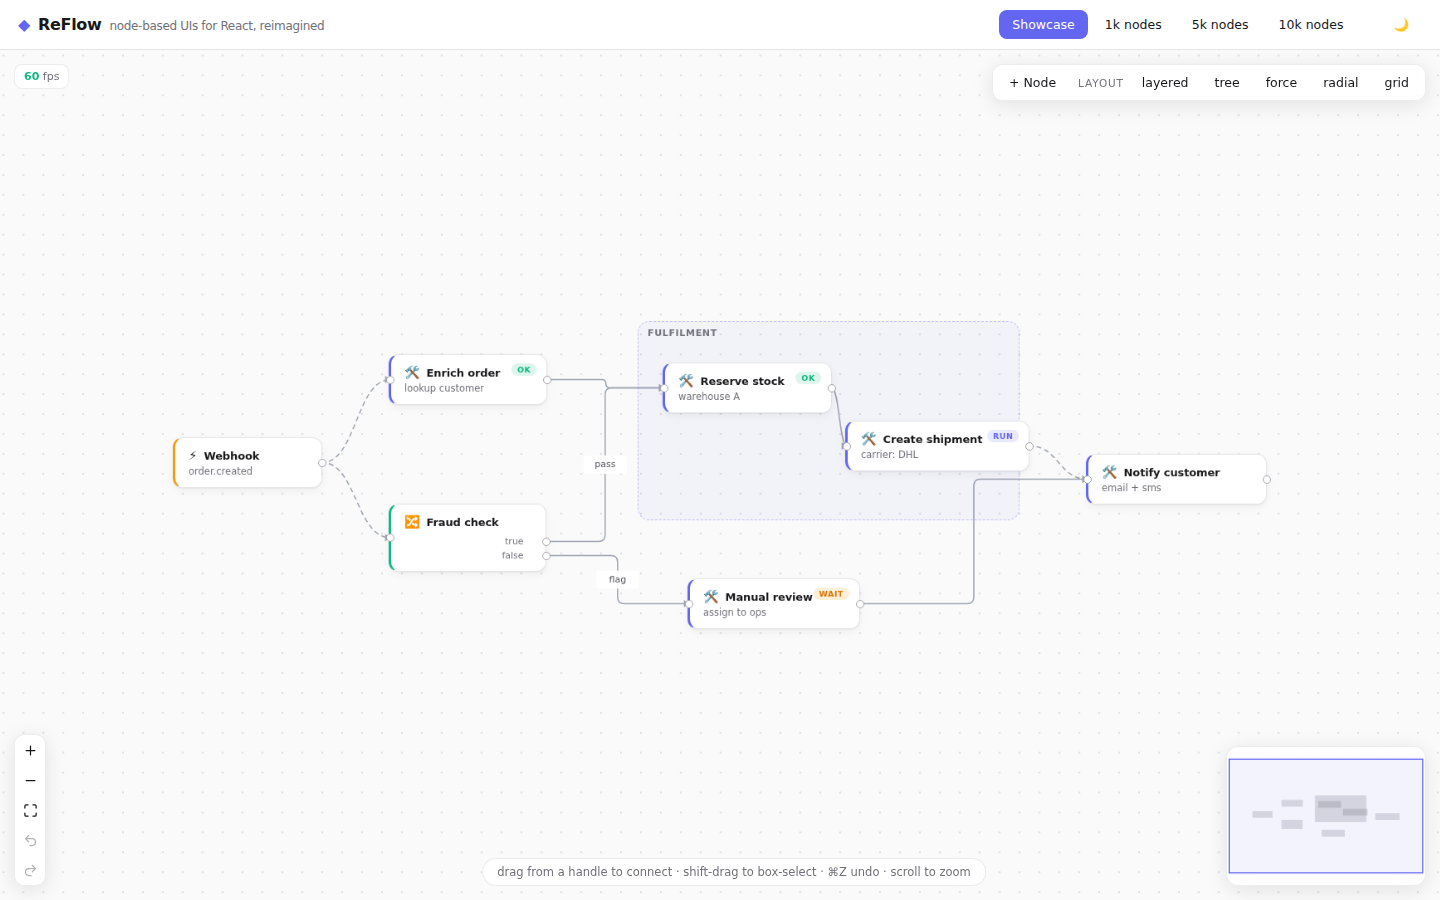Load the 10k nodes tab
Screen dimensions: 1440x900
[1311, 25]
